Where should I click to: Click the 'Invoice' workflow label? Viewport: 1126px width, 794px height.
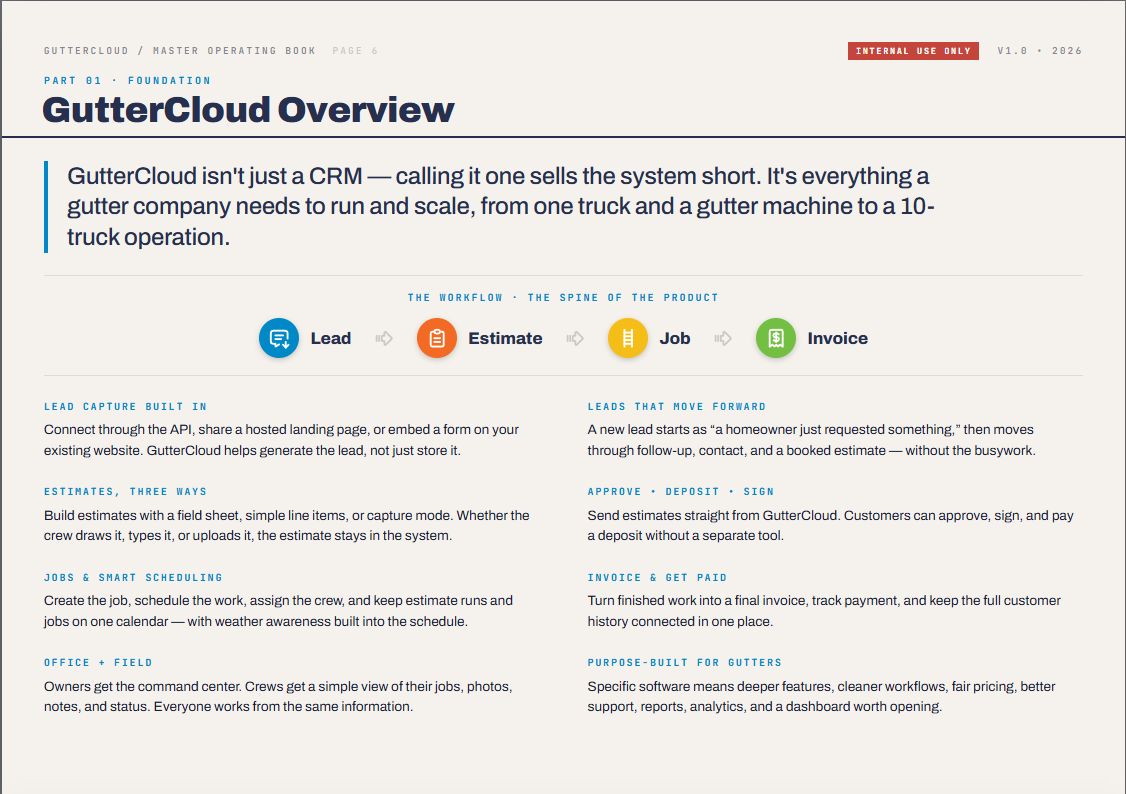click(x=837, y=338)
